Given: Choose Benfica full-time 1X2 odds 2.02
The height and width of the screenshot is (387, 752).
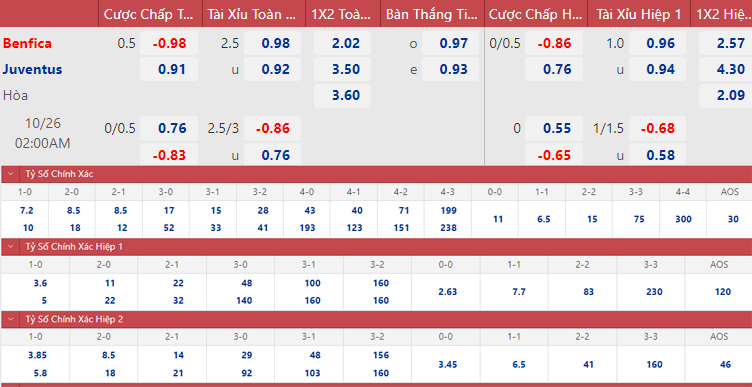Looking at the screenshot, I should pos(342,44).
